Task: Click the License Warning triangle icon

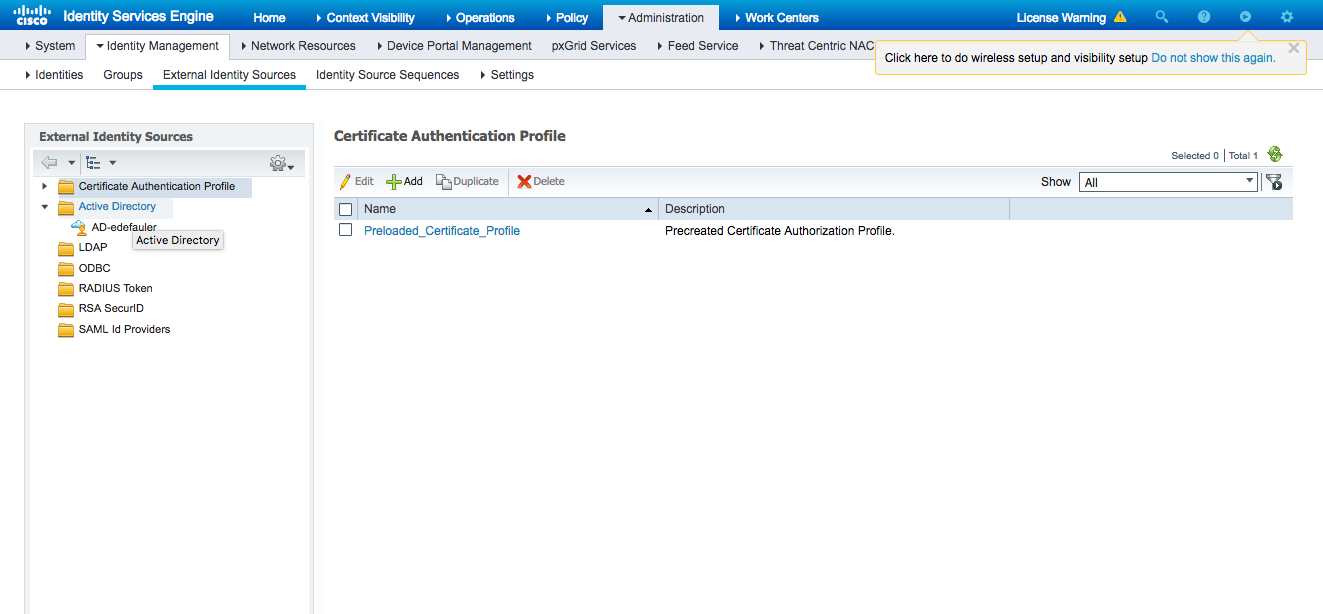Action: 1120,17
